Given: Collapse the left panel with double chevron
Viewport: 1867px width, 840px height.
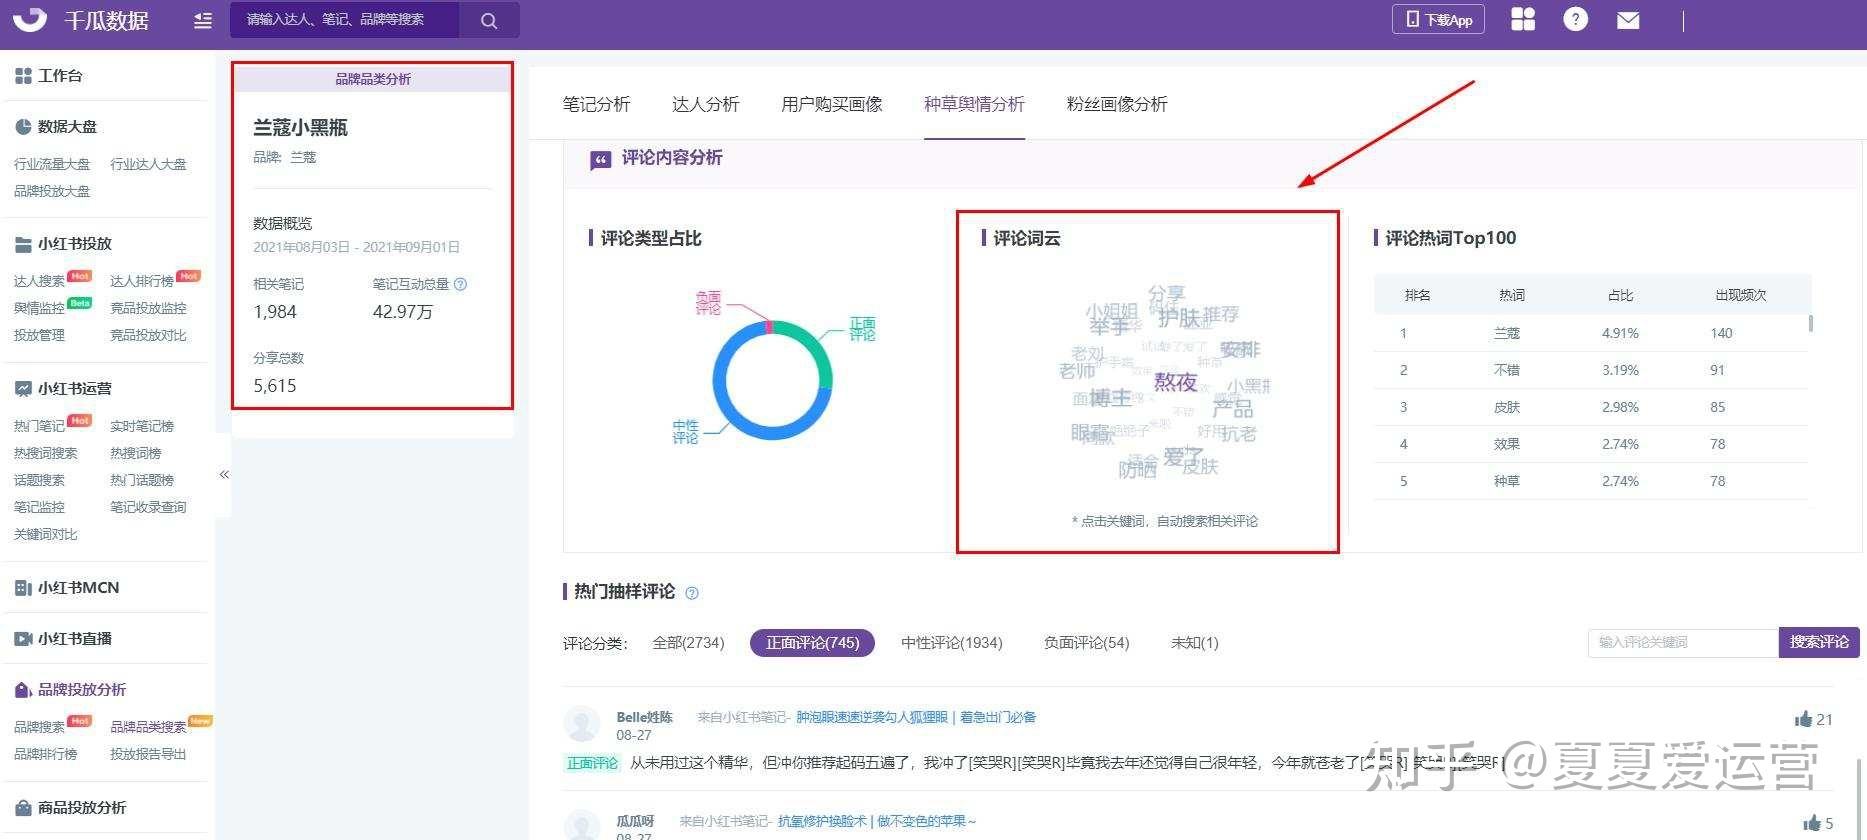Looking at the screenshot, I should click(x=224, y=474).
